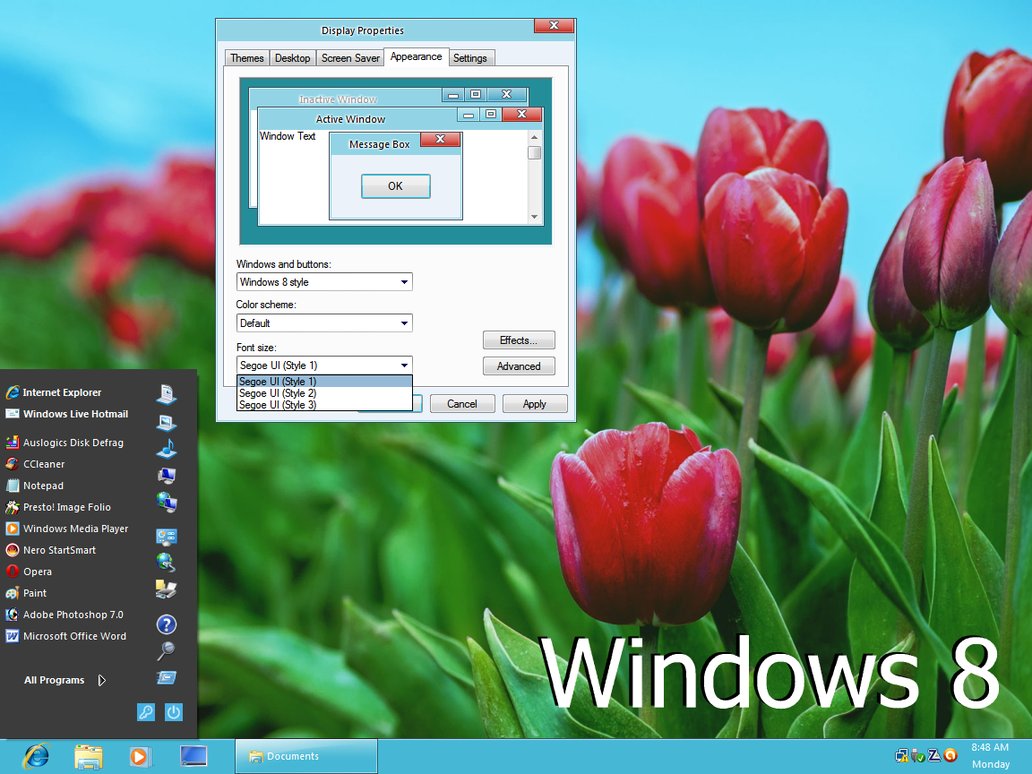This screenshot has height=774, width=1032.
Task: Open the Color scheme dropdown
Action: click(324, 323)
